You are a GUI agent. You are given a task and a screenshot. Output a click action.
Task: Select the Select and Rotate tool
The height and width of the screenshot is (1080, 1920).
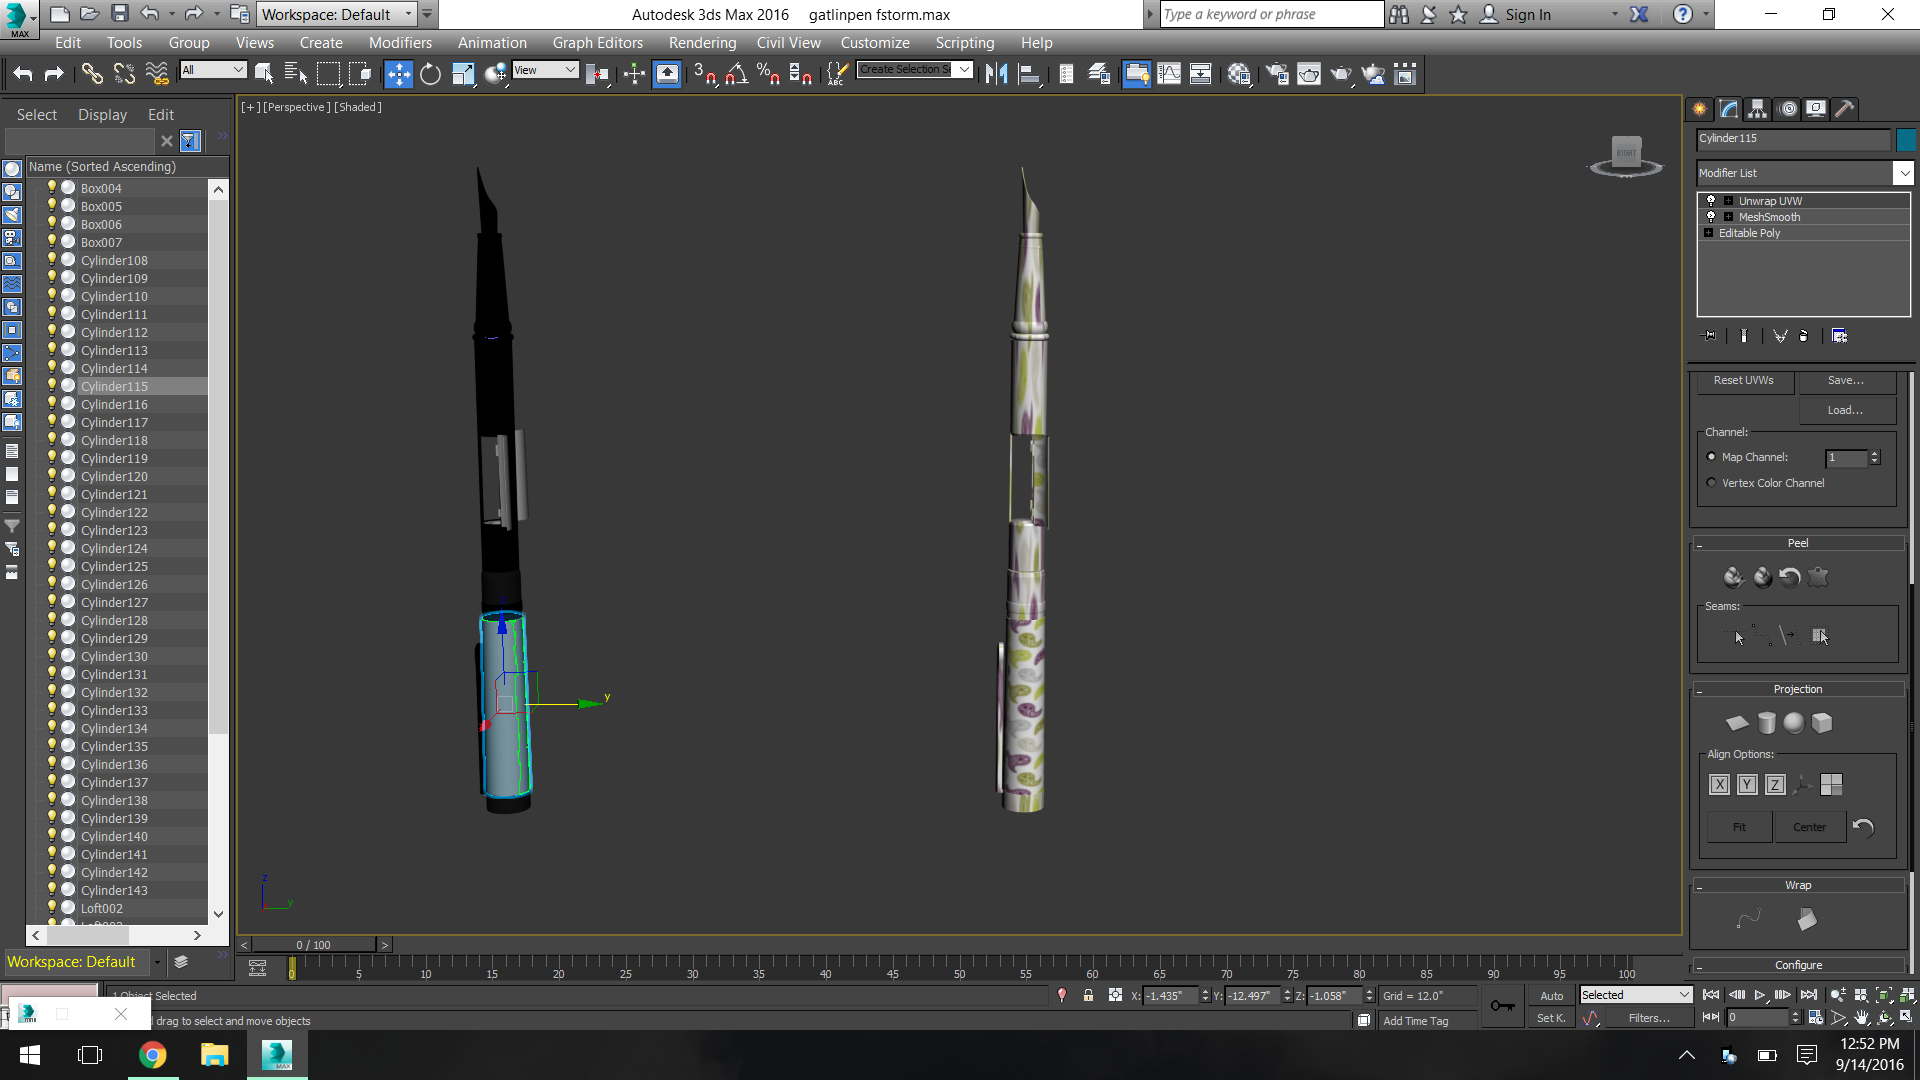click(430, 74)
